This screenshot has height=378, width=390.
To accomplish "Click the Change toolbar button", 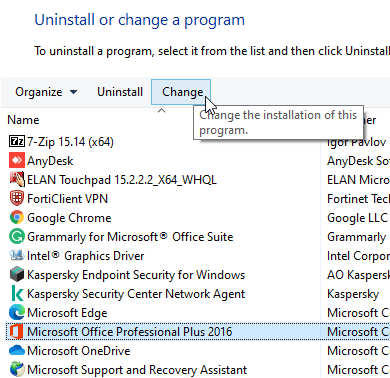I will pos(181,92).
